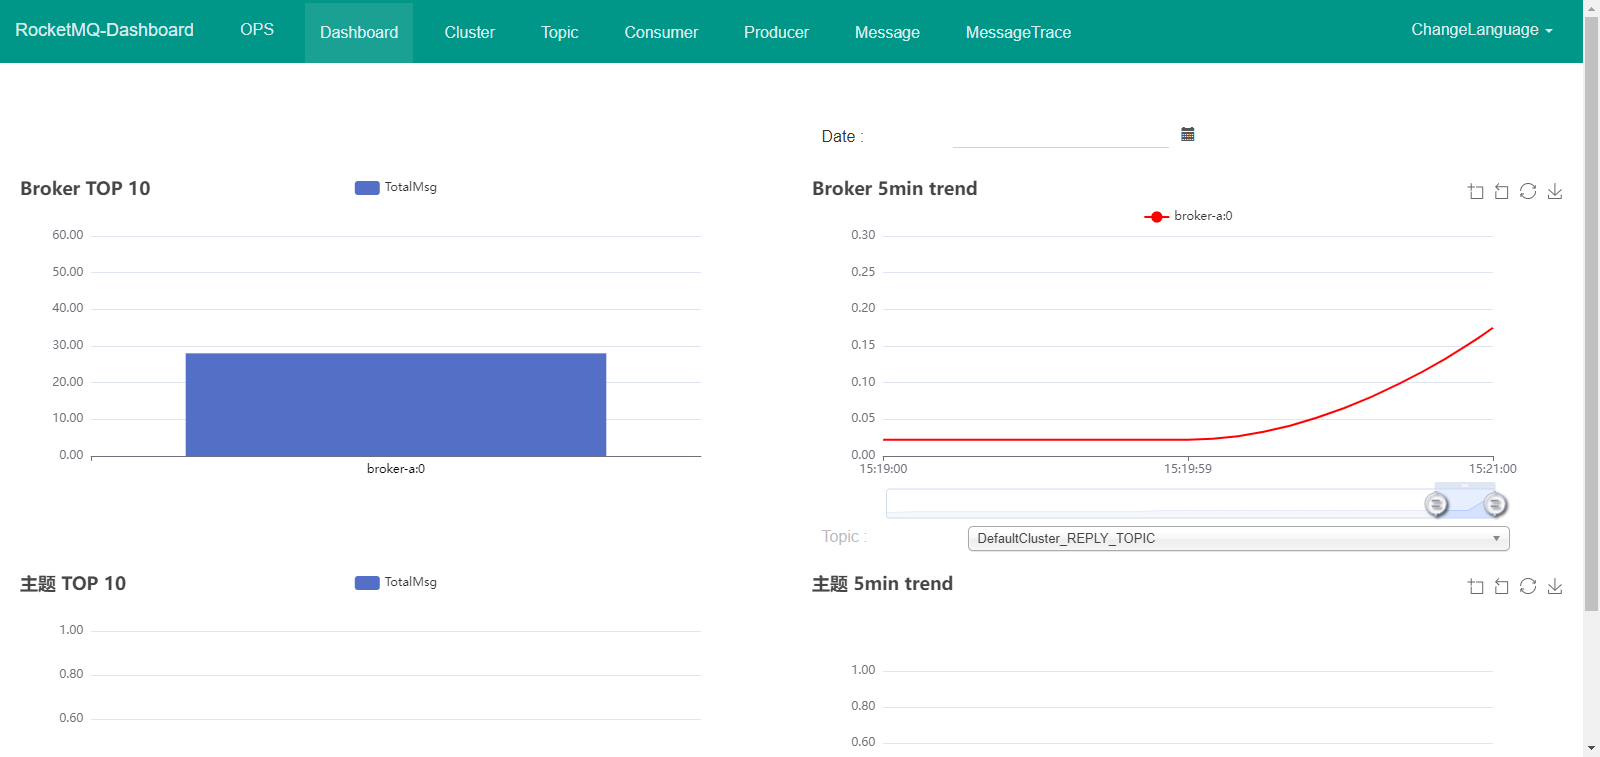Switch to the Cluster tab
Image resolution: width=1600 pixels, height=757 pixels.
(469, 32)
